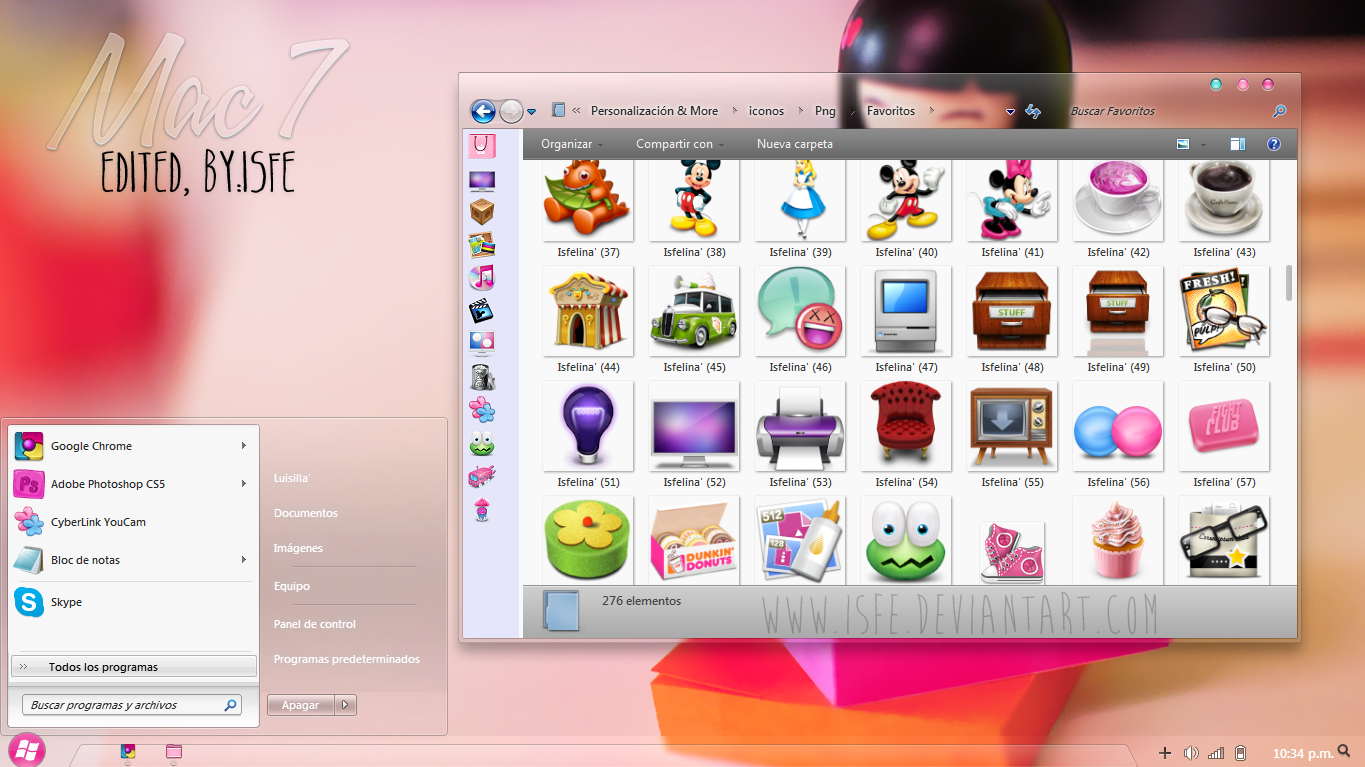This screenshot has width=1365, height=767.
Task: Expand the Adobe Photoshop CS5 submenu arrow
Action: tap(243, 484)
